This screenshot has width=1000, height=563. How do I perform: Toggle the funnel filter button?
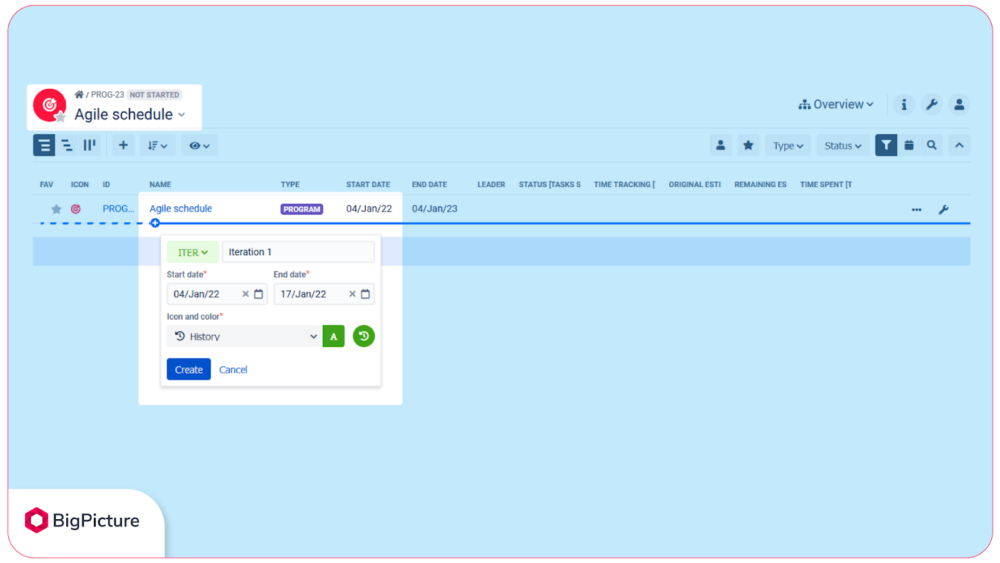pos(886,145)
